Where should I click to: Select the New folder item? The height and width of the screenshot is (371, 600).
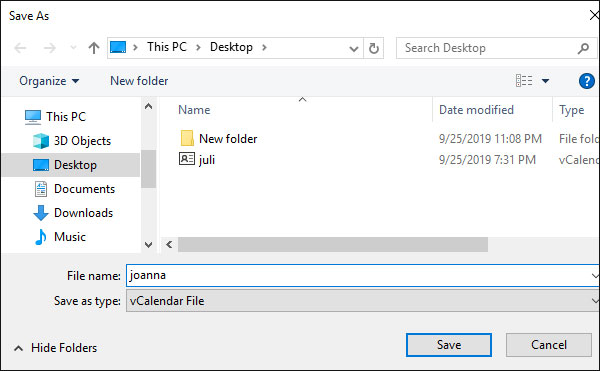[x=228, y=138]
